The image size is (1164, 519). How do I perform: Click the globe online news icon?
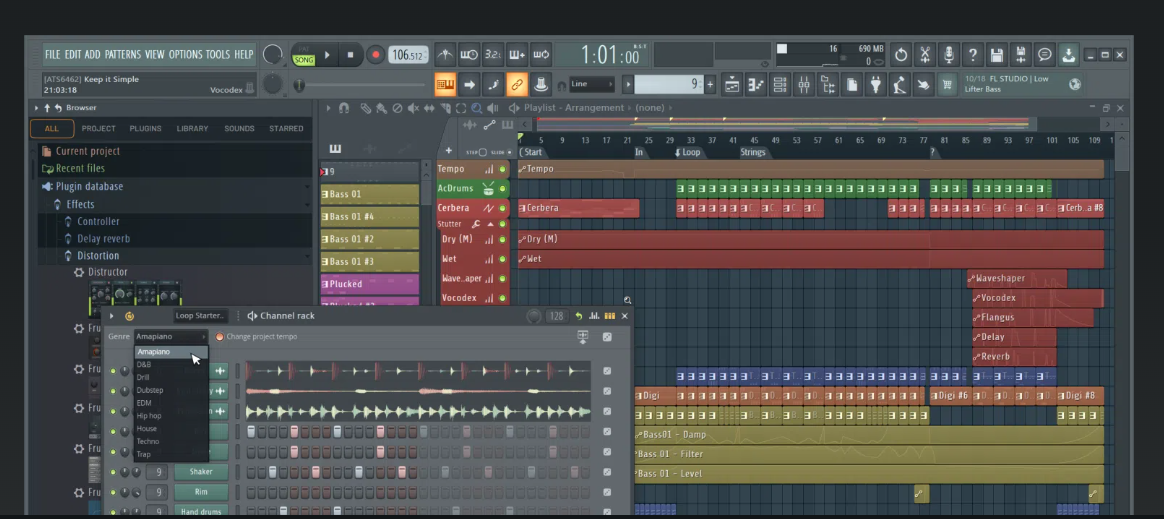coord(1074,84)
